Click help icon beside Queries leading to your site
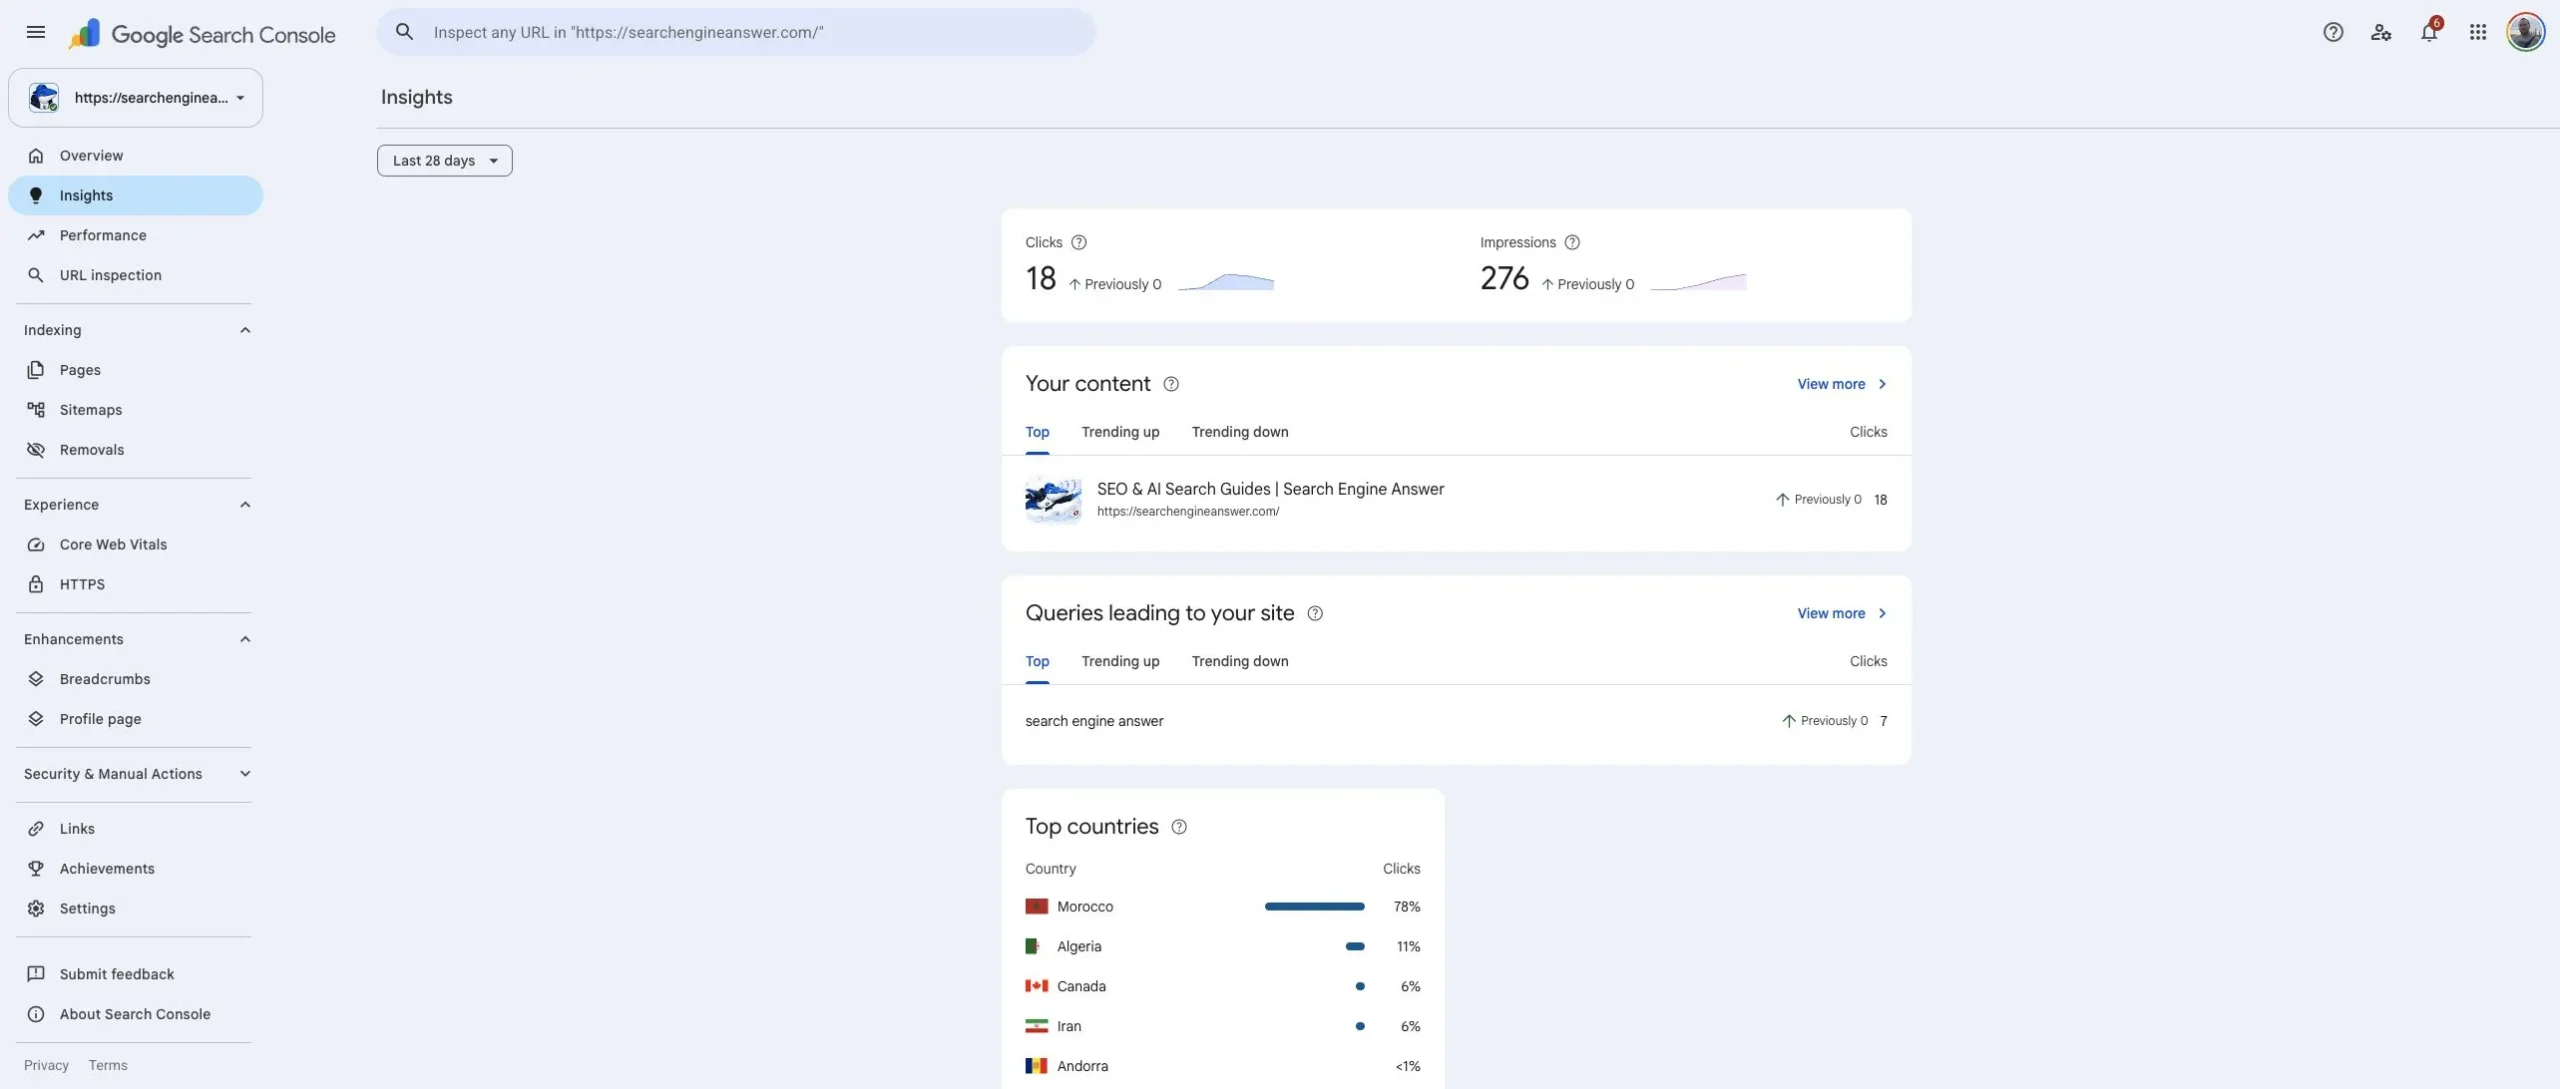Image resolution: width=2560 pixels, height=1089 pixels. click(1314, 613)
